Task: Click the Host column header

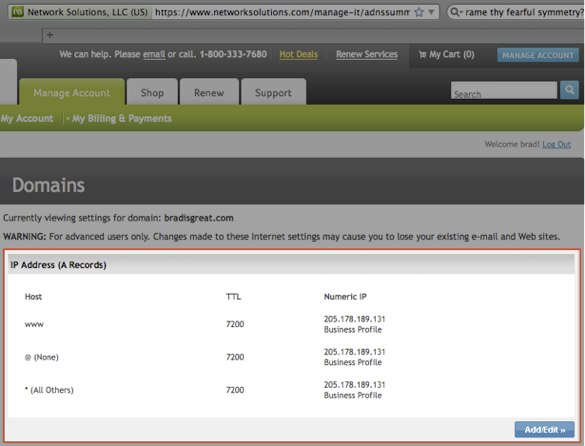Action: coord(33,297)
